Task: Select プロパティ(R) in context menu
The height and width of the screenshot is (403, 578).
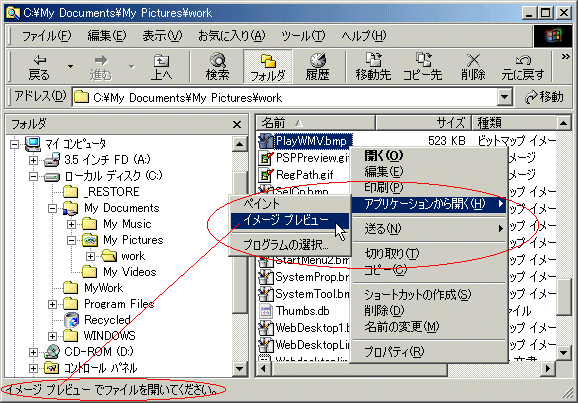Action: pyautogui.click(x=394, y=352)
